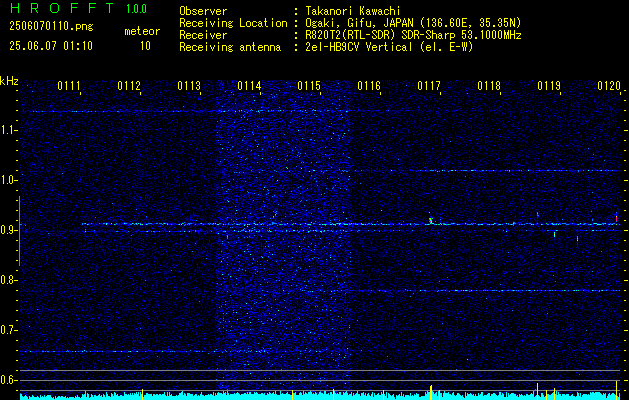Click the 0.6 kHz axis label

tap(8, 380)
